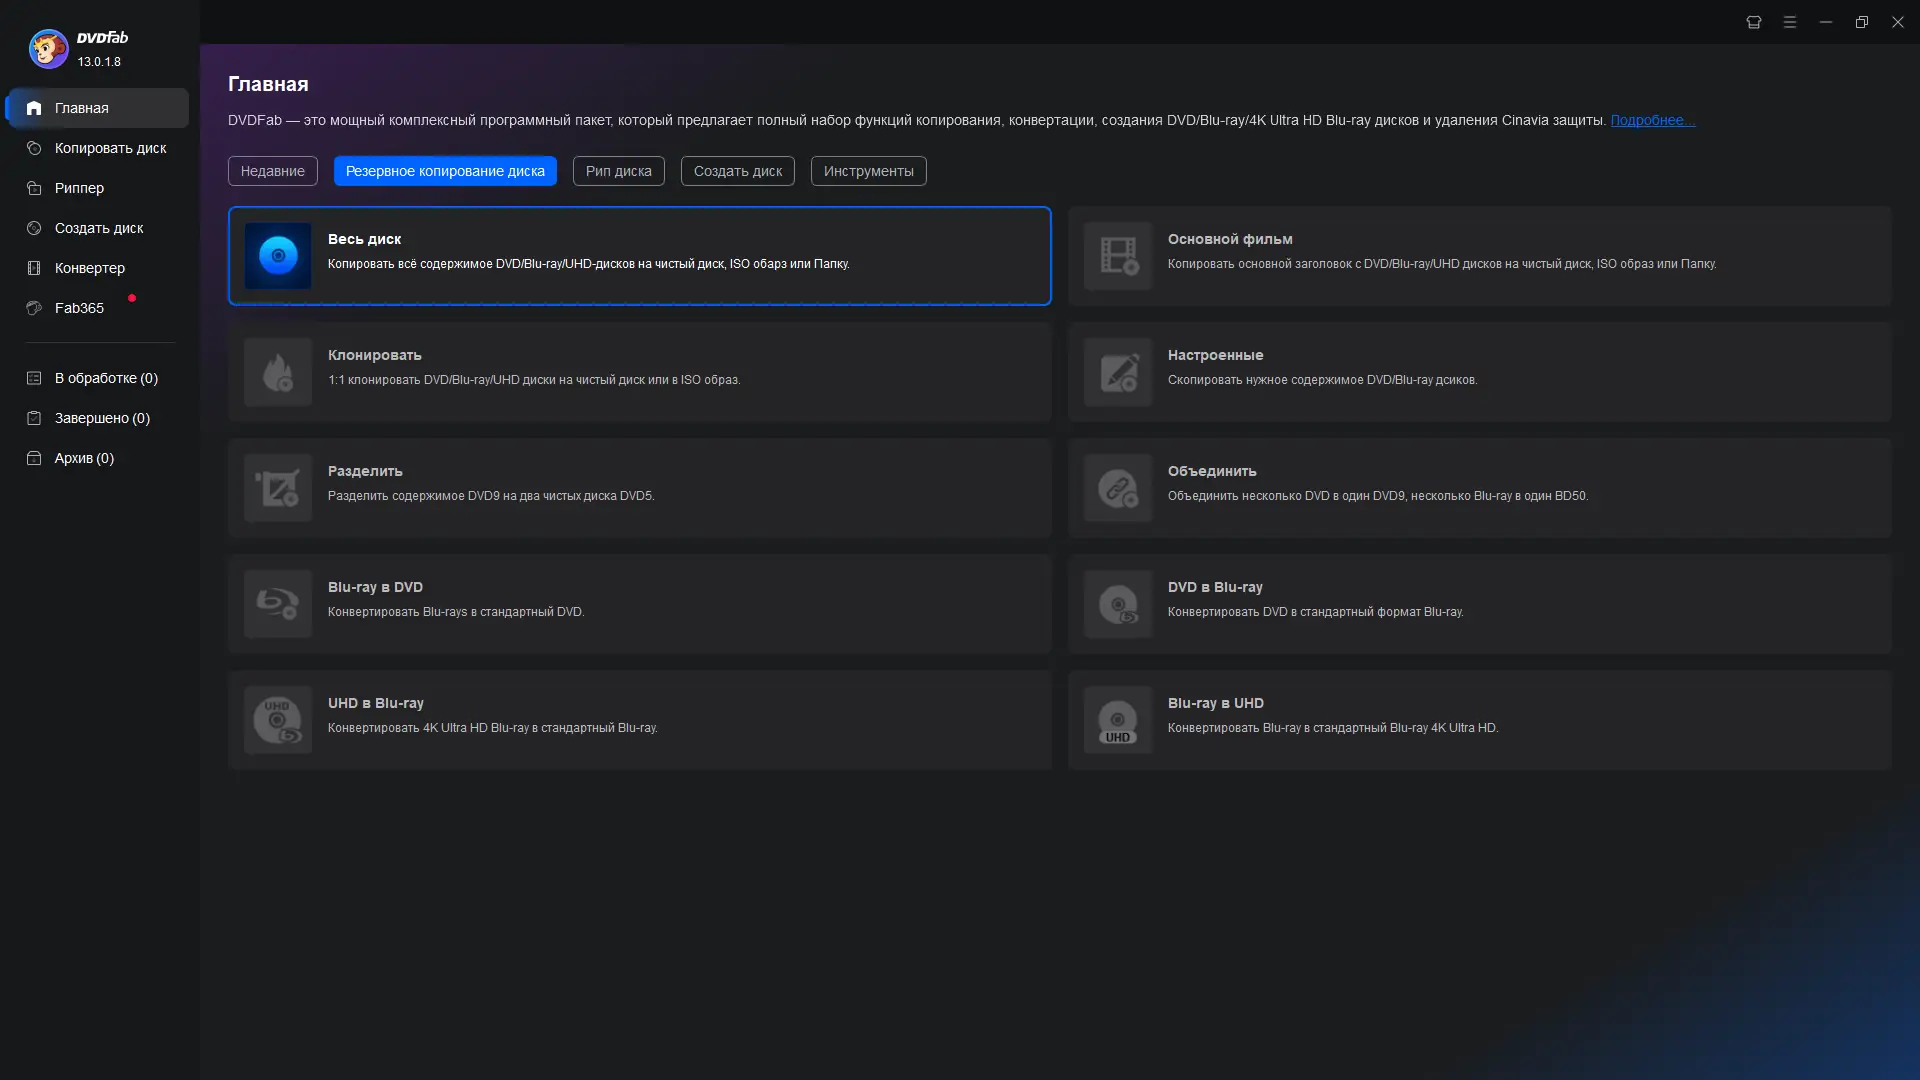The image size is (1920, 1080).
Task: Open the hamburger menu in title bar
Action: 1790,22
